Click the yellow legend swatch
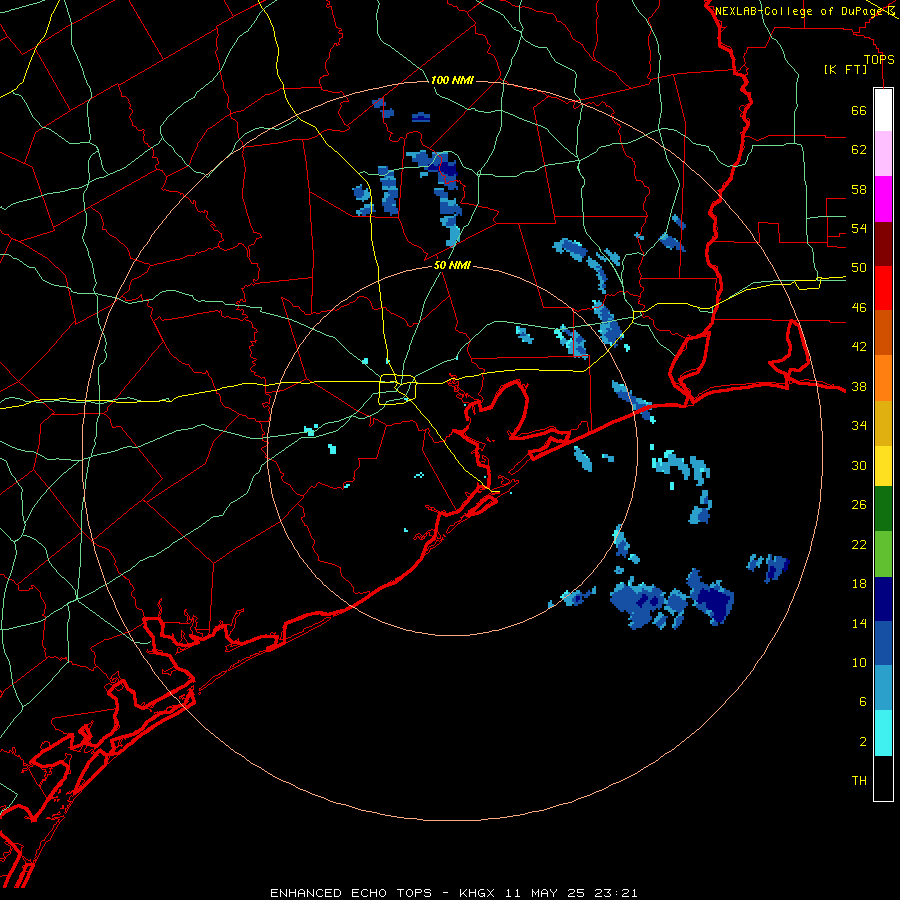This screenshot has width=900, height=900. point(883,466)
